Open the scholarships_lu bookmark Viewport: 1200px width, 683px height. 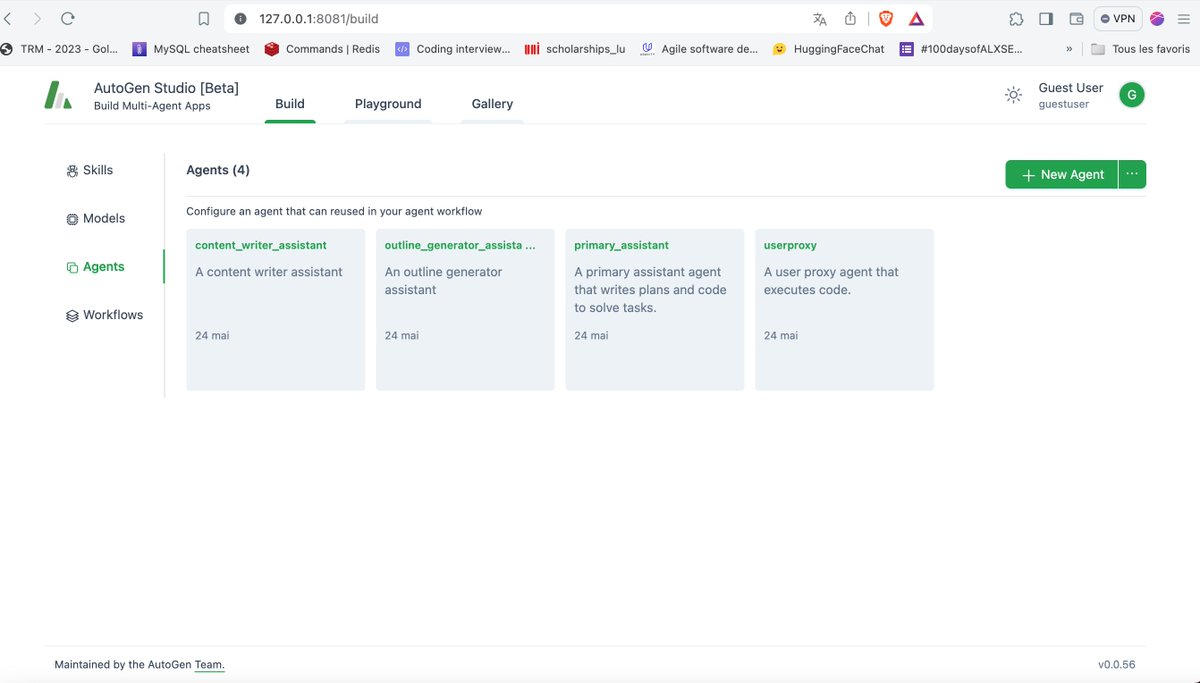click(575, 48)
